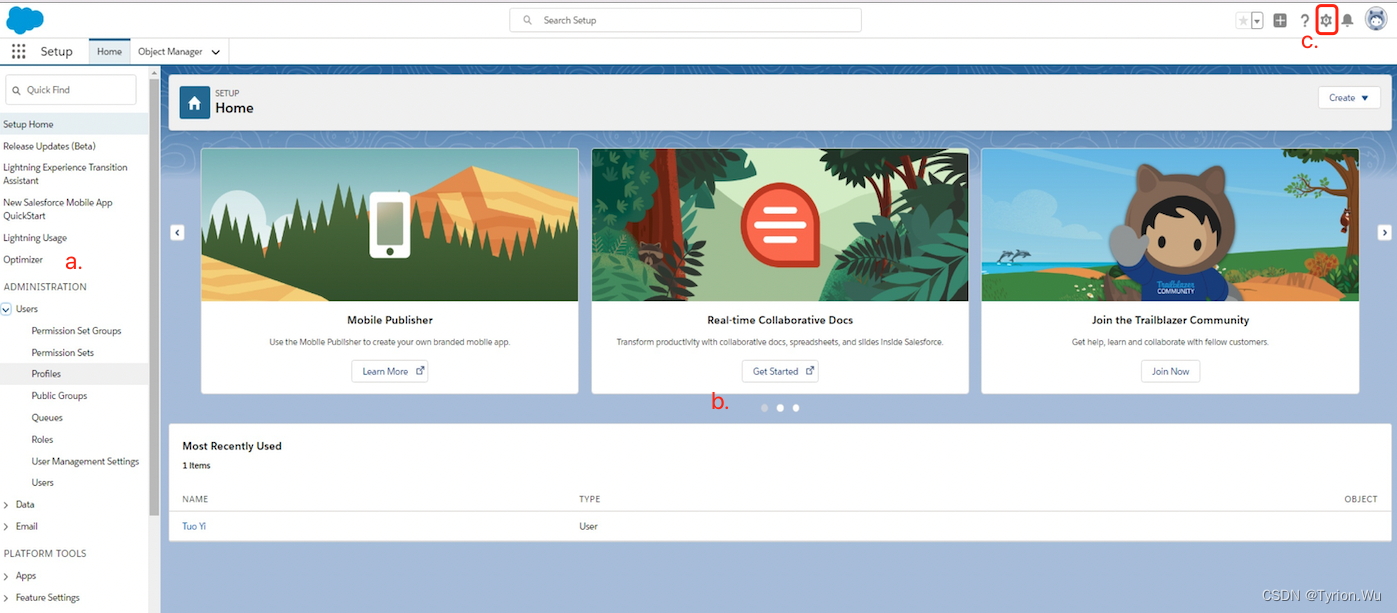Open the Favorites list dropdown arrow
The height and width of the screenshot is (613, 1397).
pos(1257,20)
